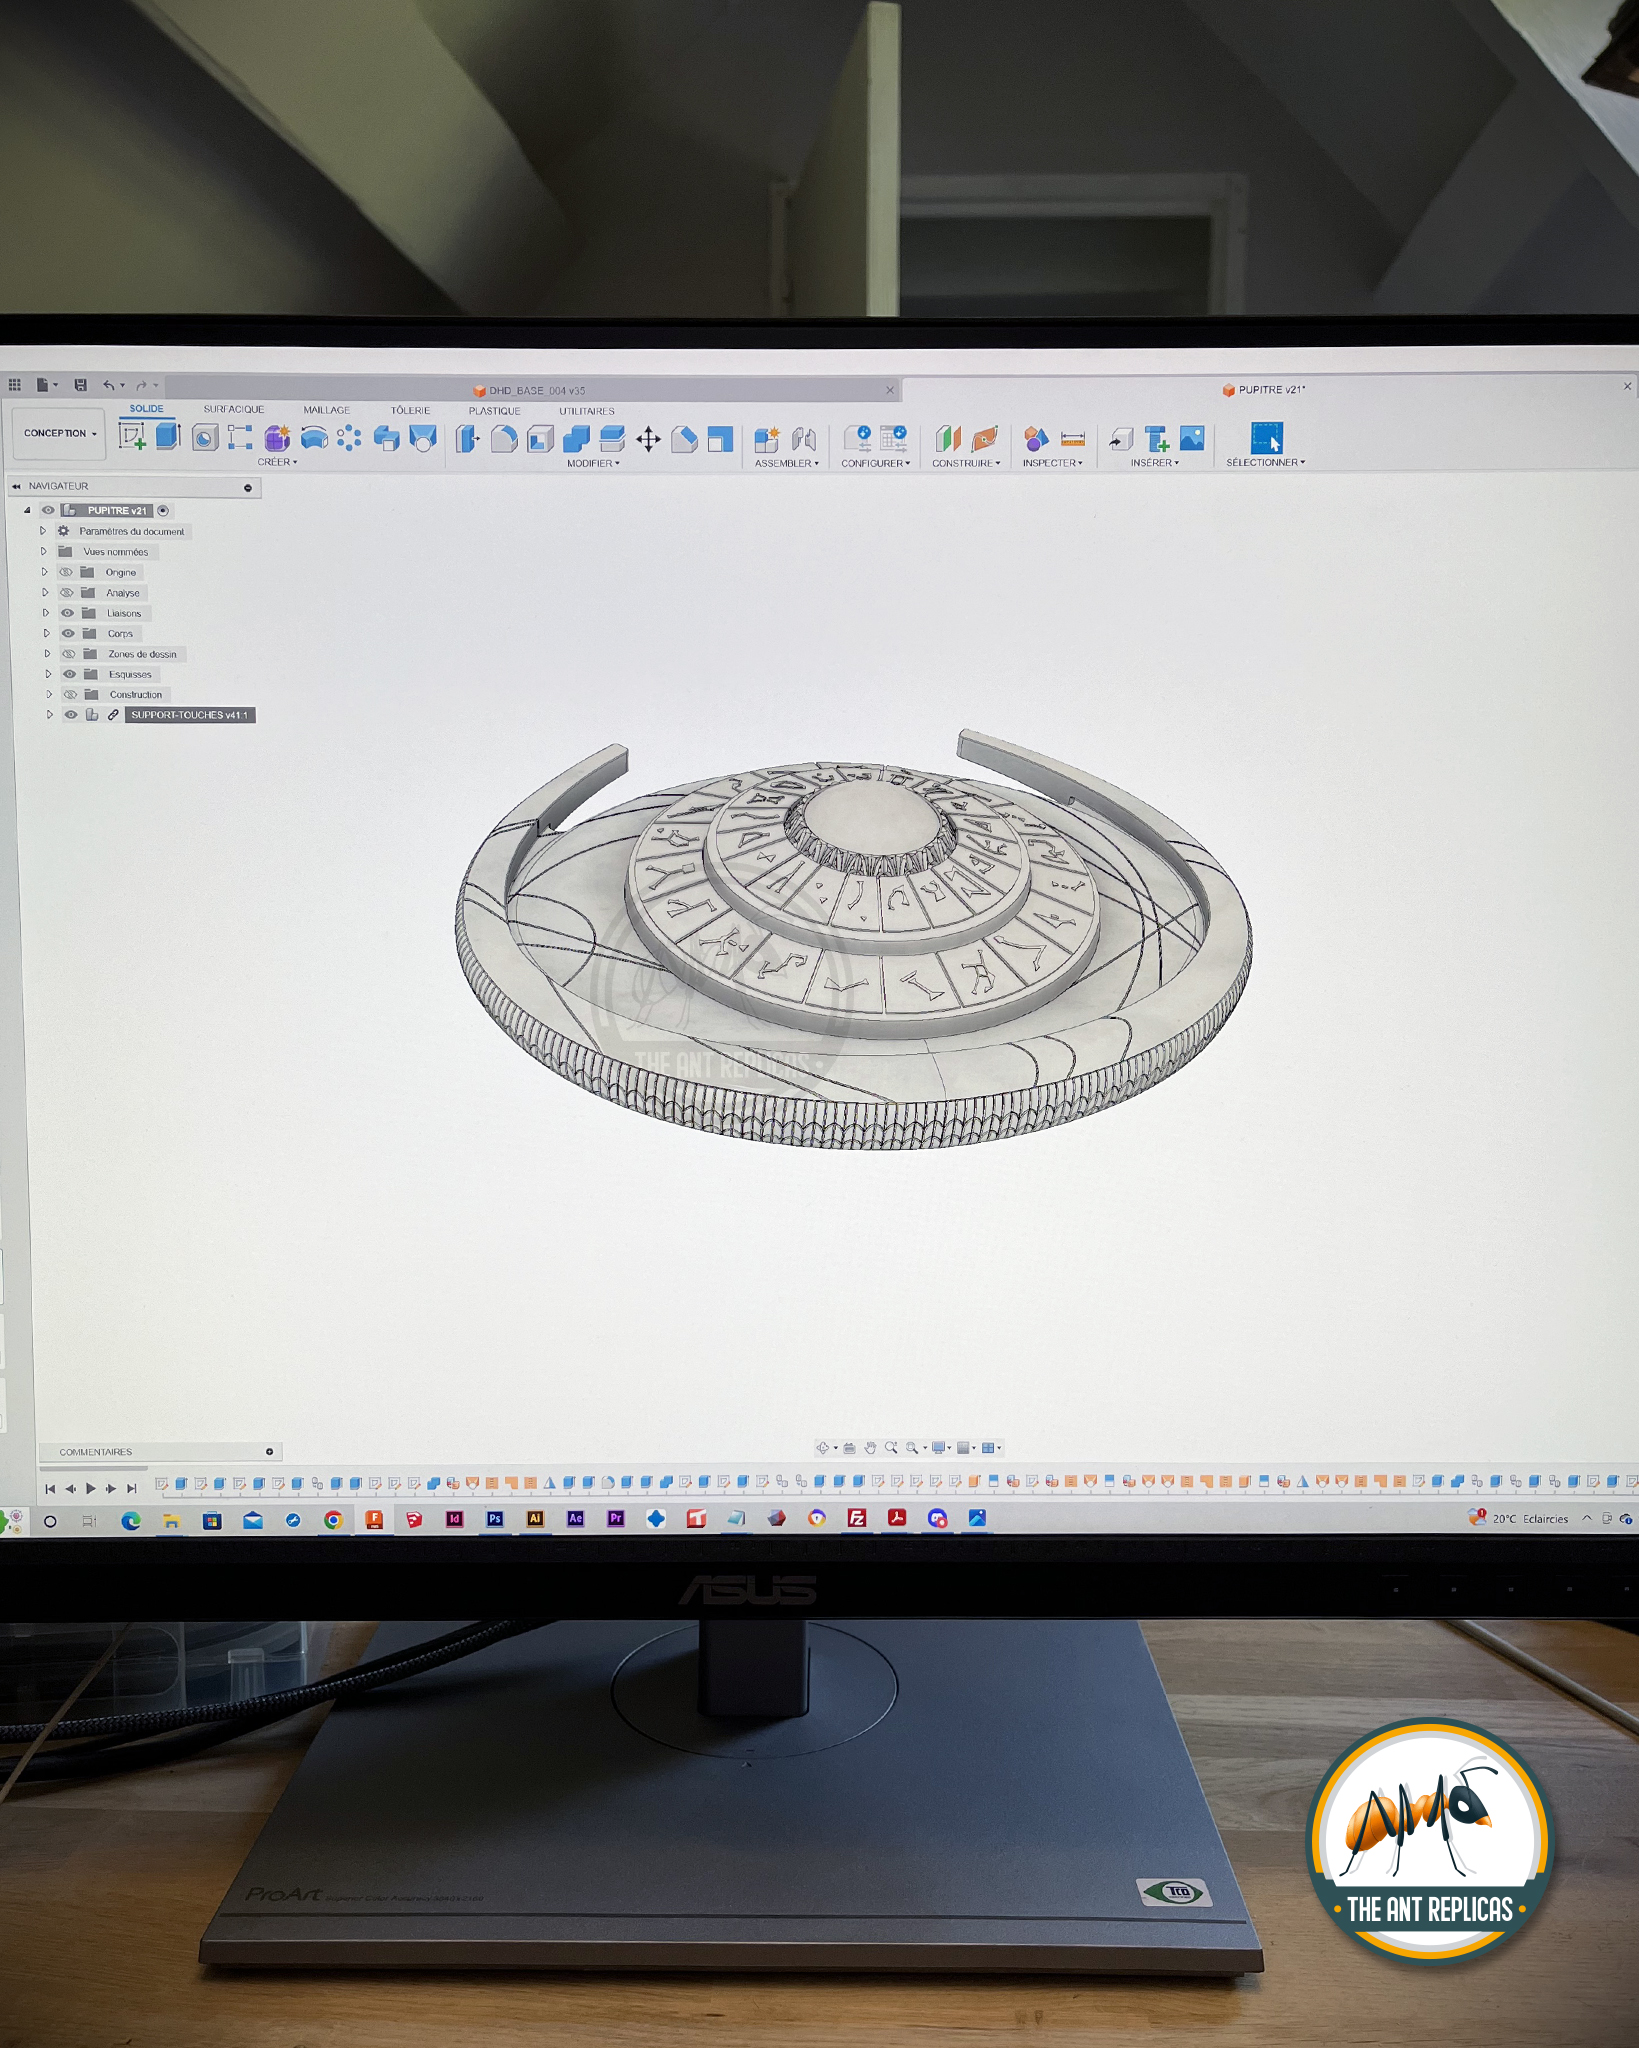Image resolution: width=1639 pixels, height=2048 pixels.
Task: Open the ASSEMBLER dropdown menu
Action: pos(787,463)
